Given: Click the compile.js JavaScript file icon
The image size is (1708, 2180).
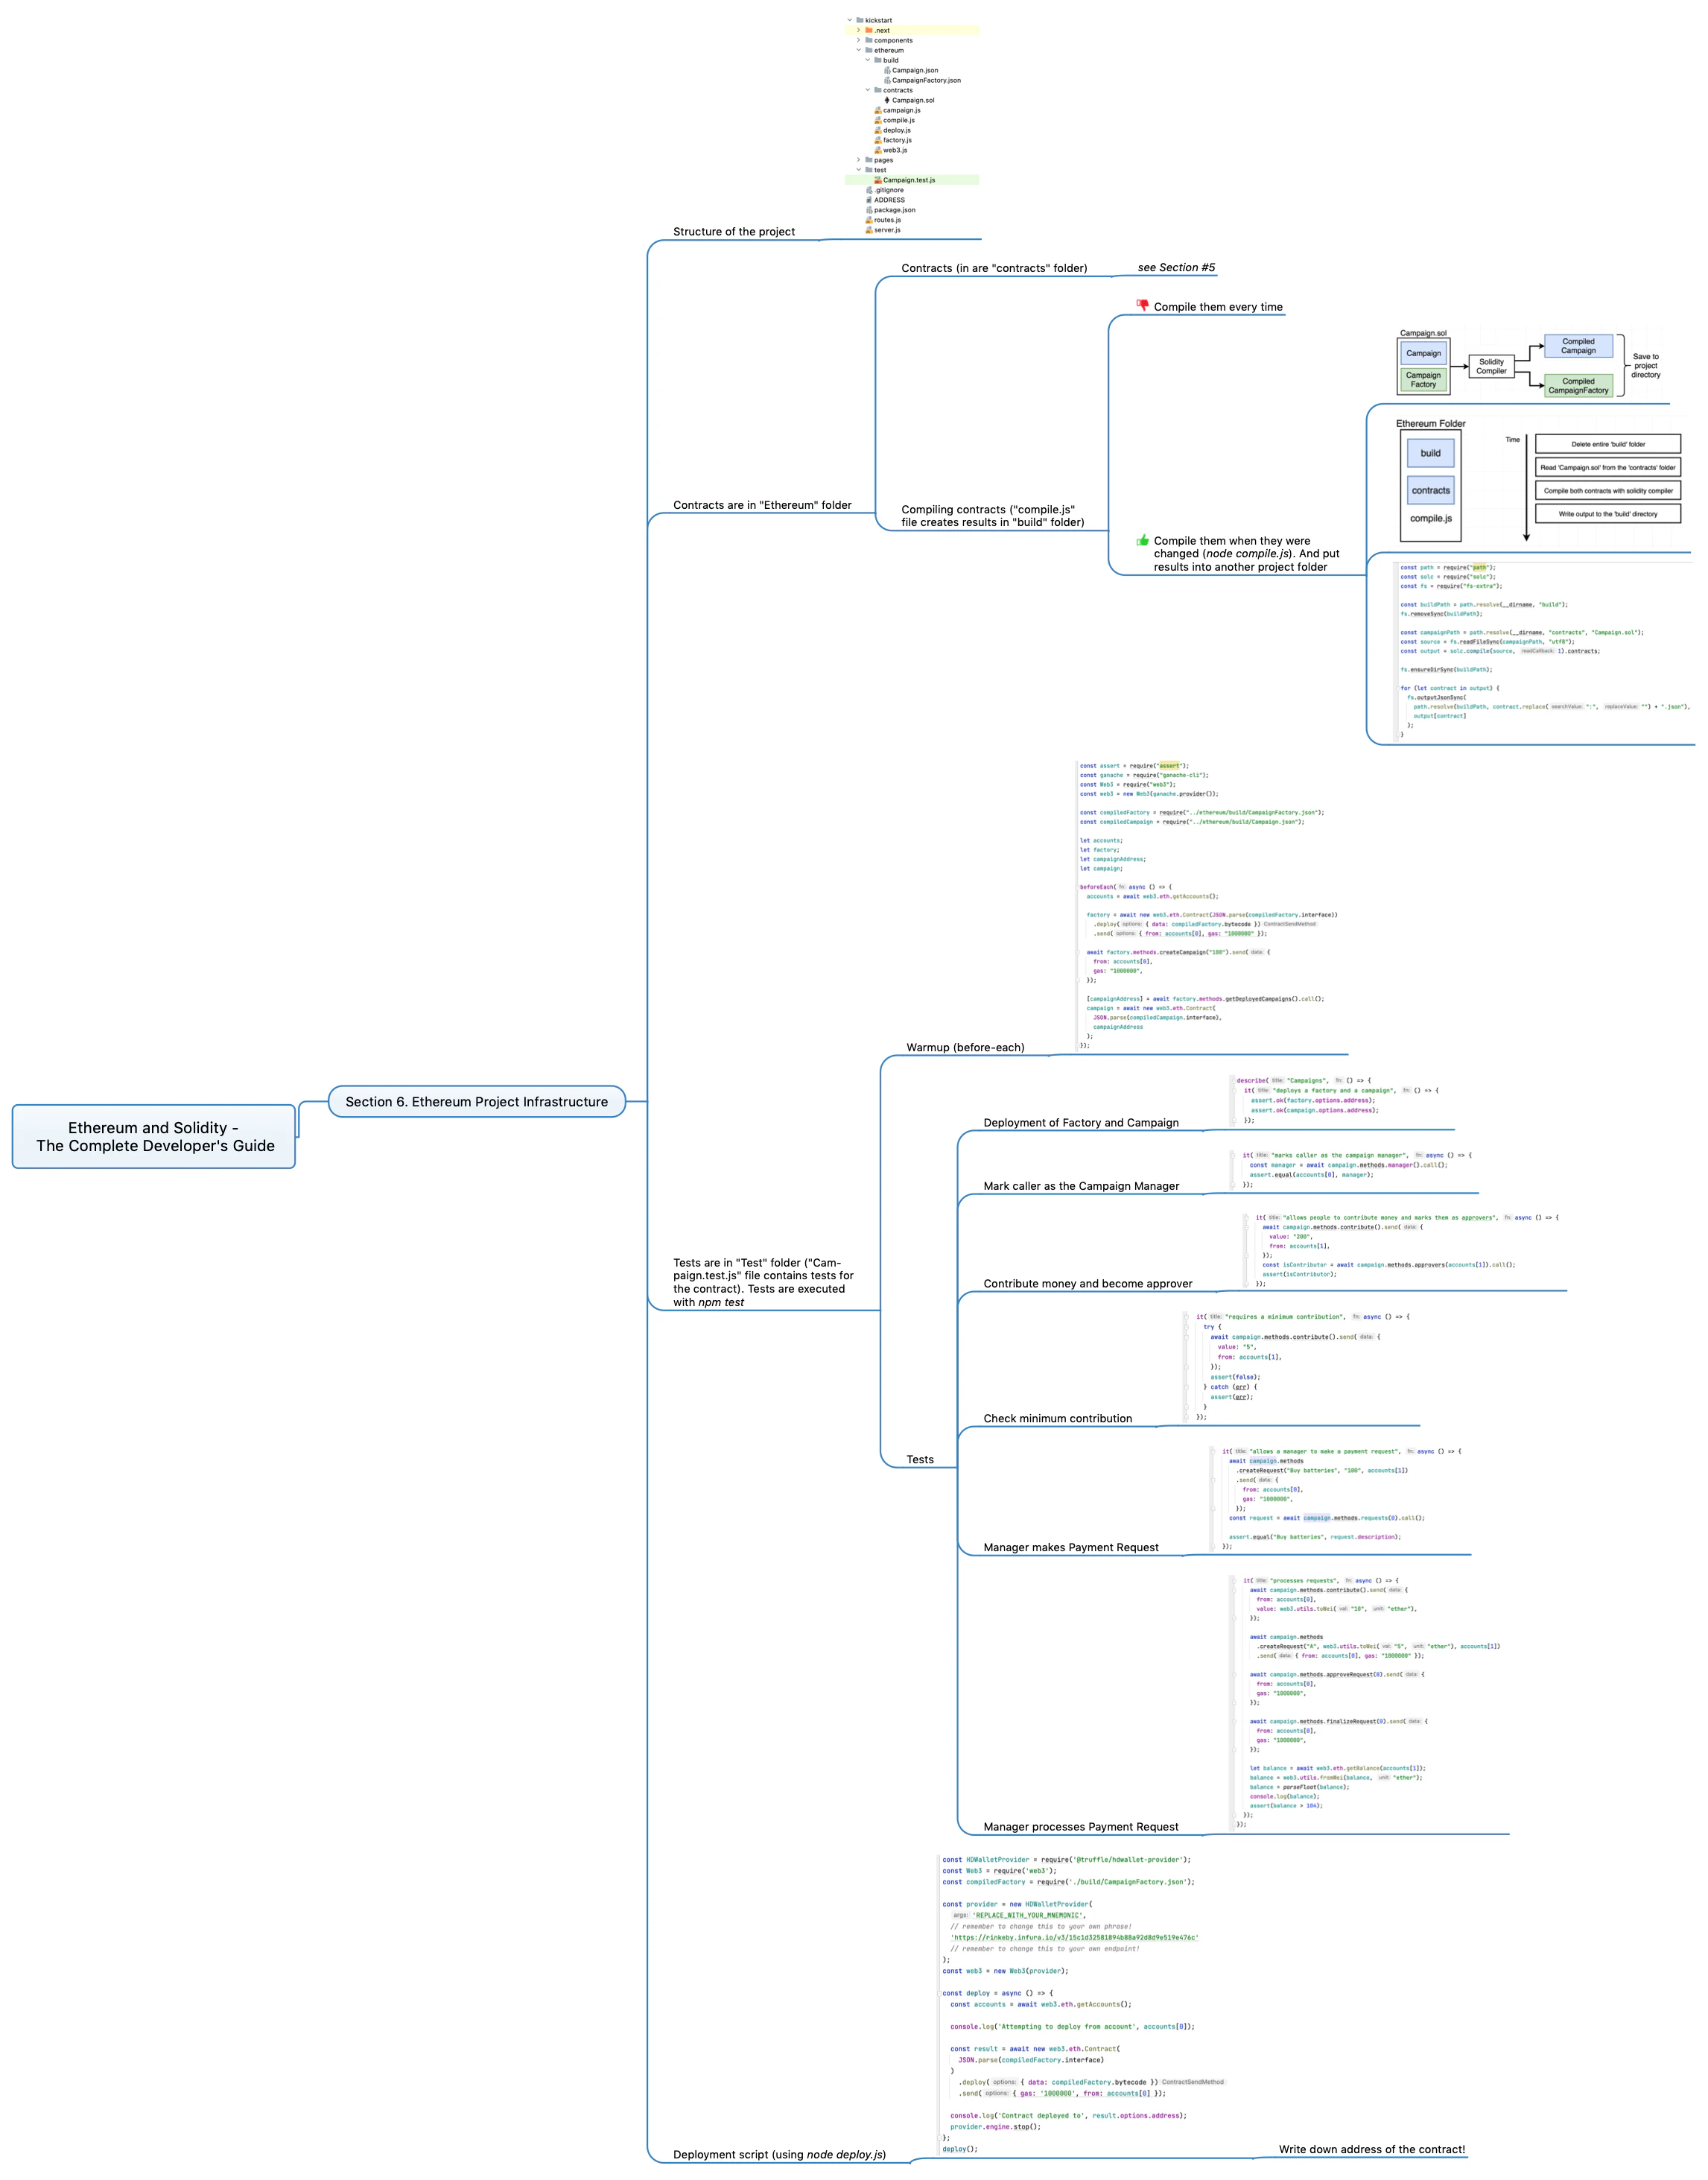Looking at the screenshot, I should click(x=878, y=120).
